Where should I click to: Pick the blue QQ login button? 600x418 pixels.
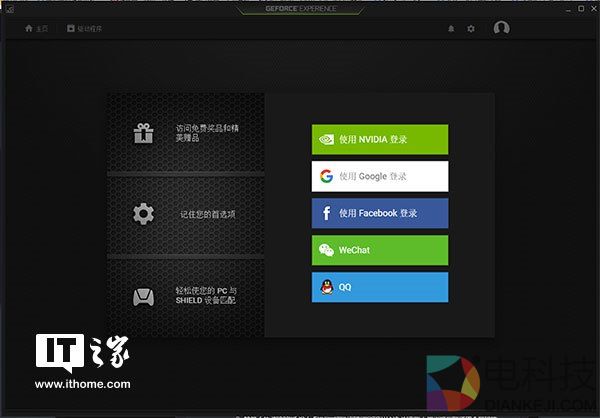pos(380,287)
